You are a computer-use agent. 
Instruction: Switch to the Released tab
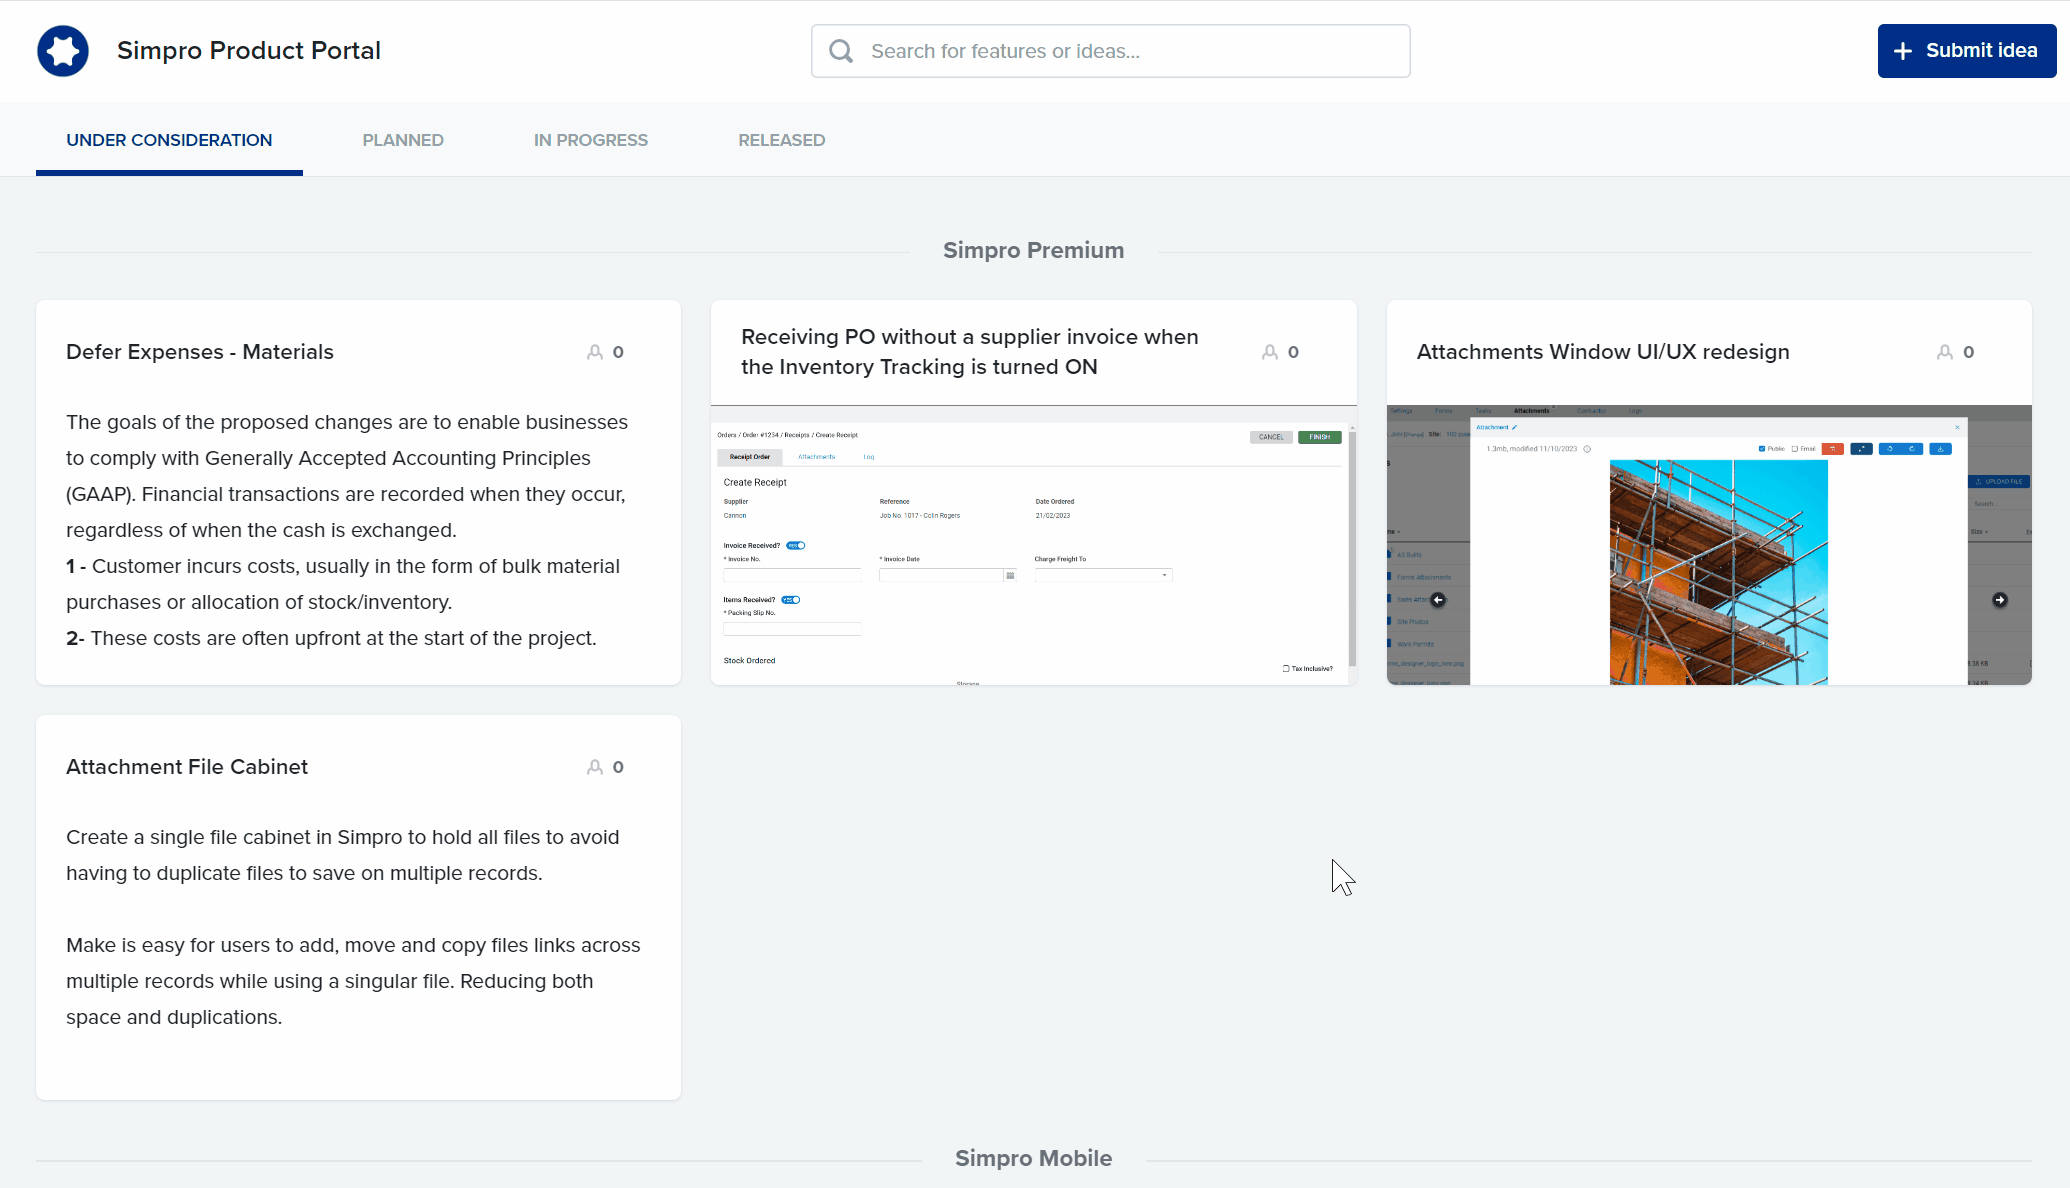(x=782, y=140)
